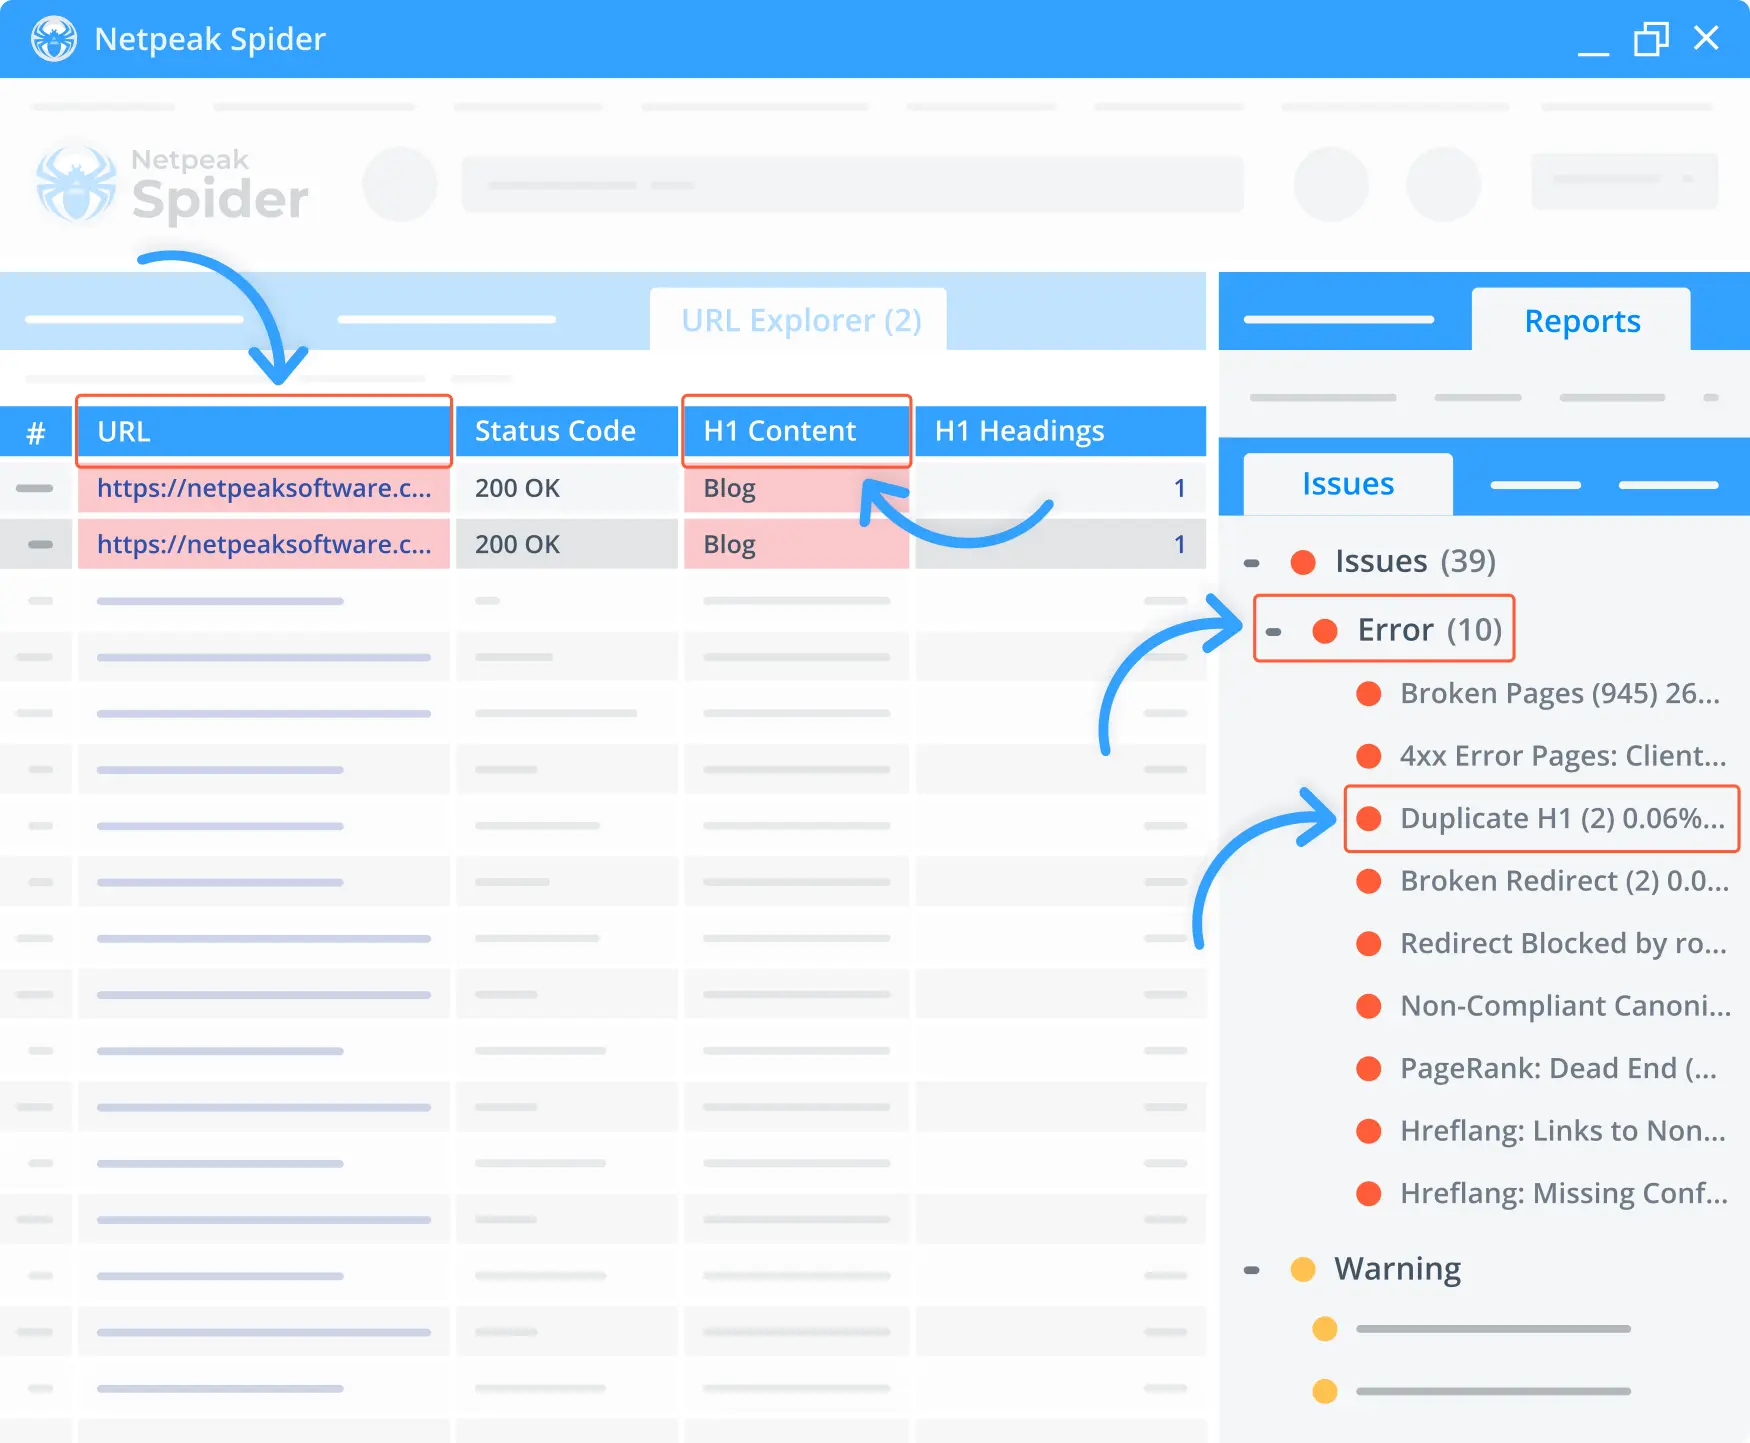Click the # column header
1750x1443 pixels.
point(36,432)
